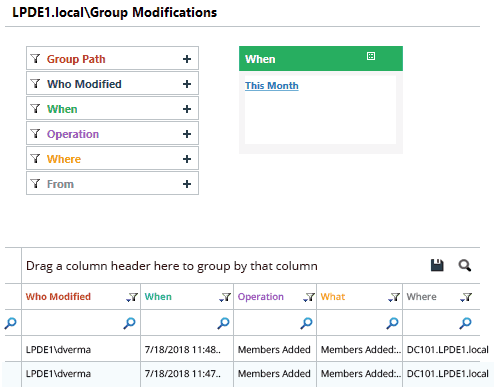Click the search magnifier under Who Modified column
Viewport: 494px width, 387px height.
pyautogui.click(x=129, y=323)
